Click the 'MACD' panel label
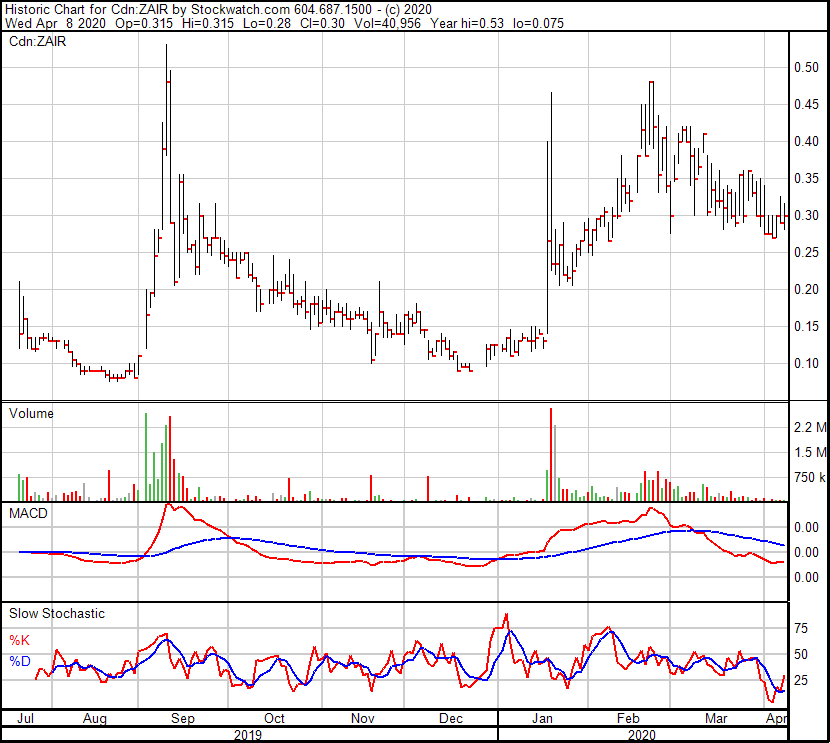Screen dimensions: 830x743 [28, 513]
